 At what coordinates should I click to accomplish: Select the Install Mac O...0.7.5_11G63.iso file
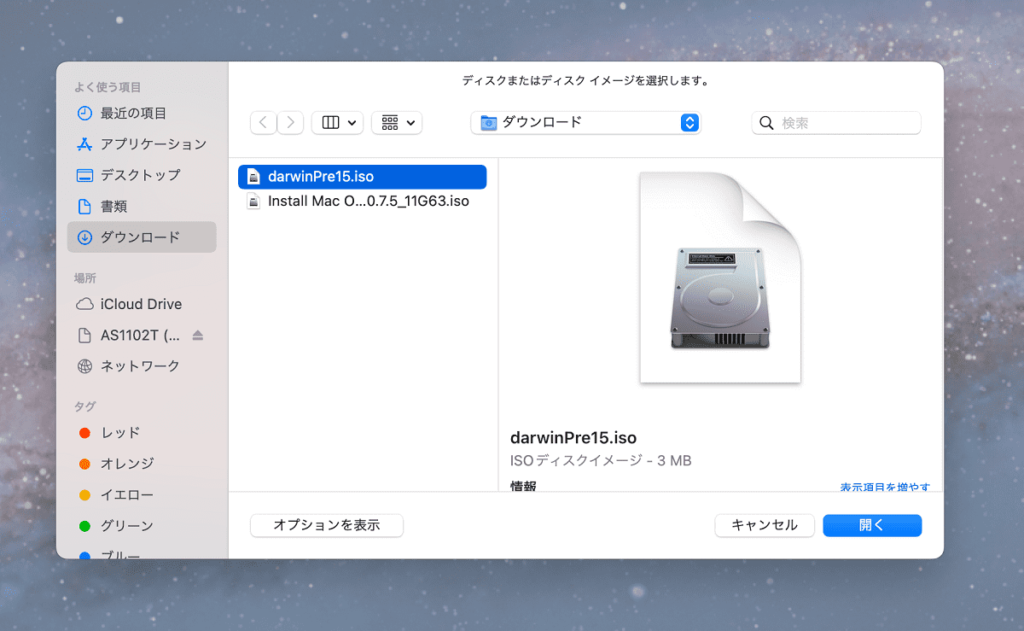click(362, 201)
